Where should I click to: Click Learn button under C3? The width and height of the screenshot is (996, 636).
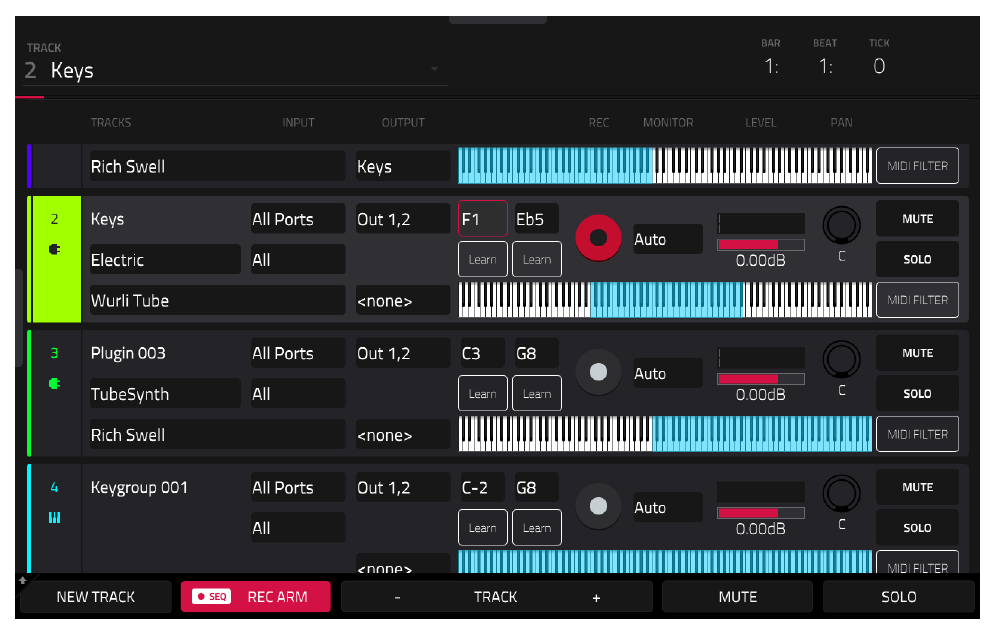point(483,393)
